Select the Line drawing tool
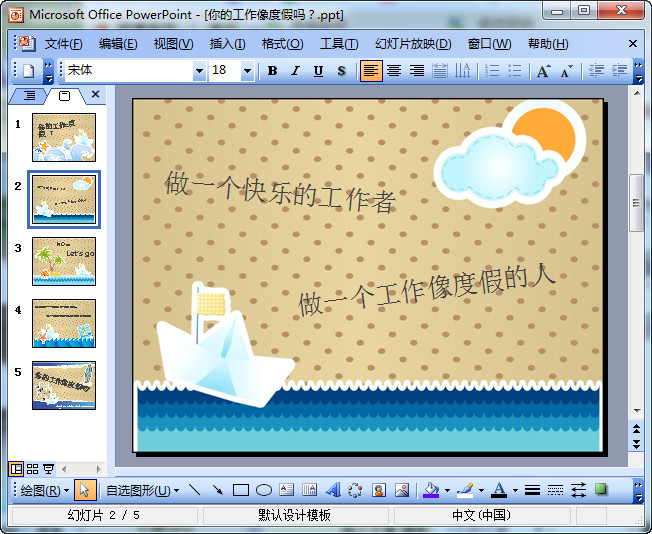The width and height of the screenshot is (652, 534). coord(194,490)
